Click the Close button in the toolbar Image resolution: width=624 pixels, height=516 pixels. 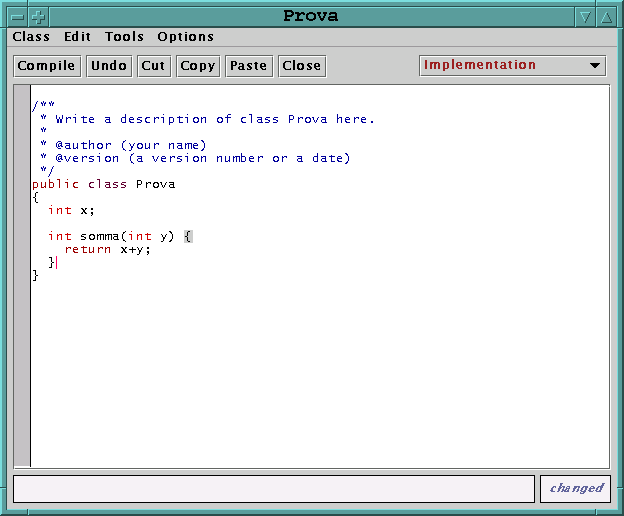pos(301,66)
